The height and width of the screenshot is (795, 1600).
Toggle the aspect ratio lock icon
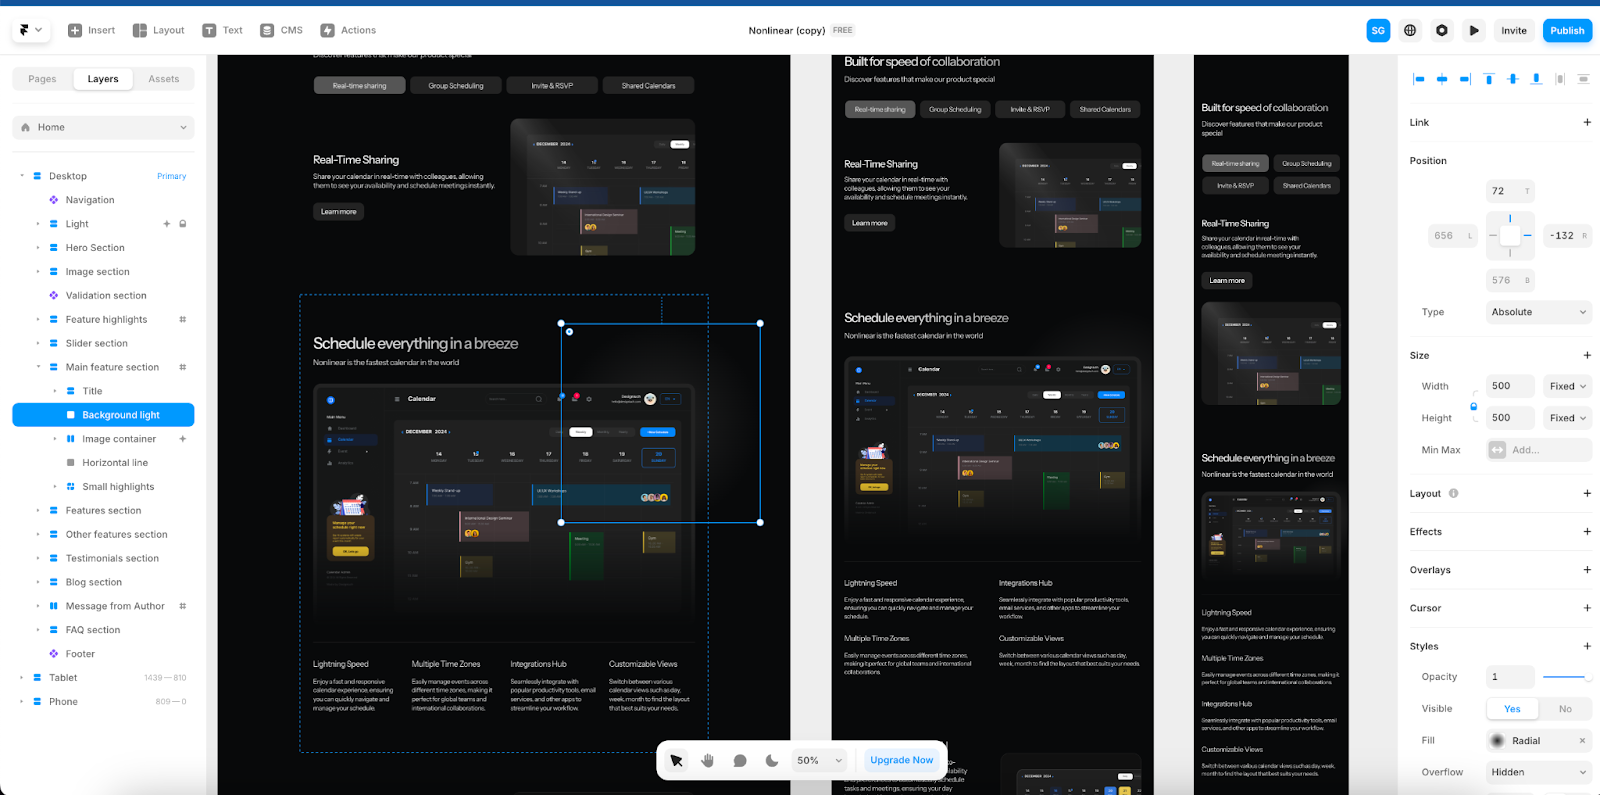click(x=1474, y=406)
